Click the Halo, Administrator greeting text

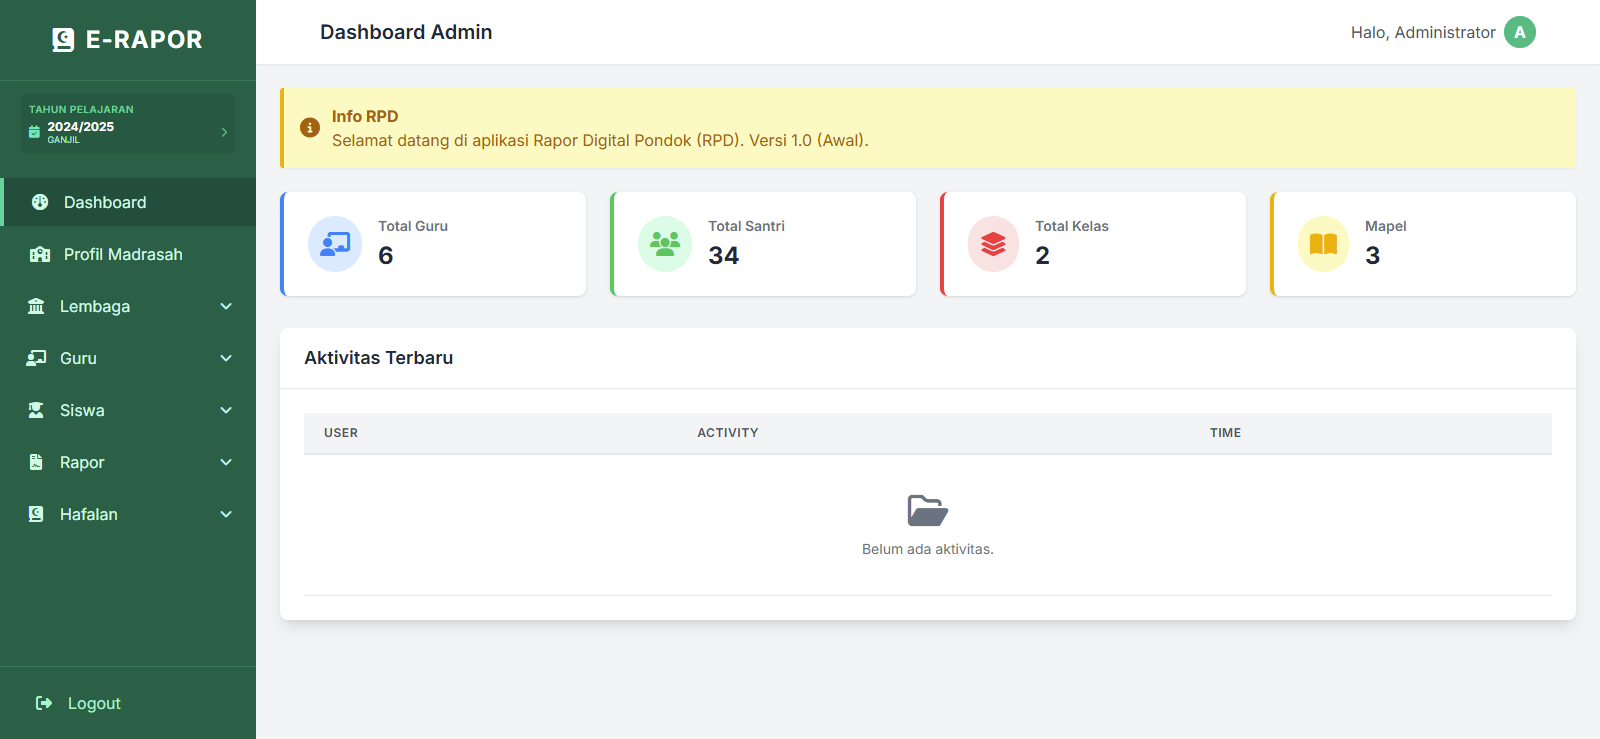pos(1422,32)
